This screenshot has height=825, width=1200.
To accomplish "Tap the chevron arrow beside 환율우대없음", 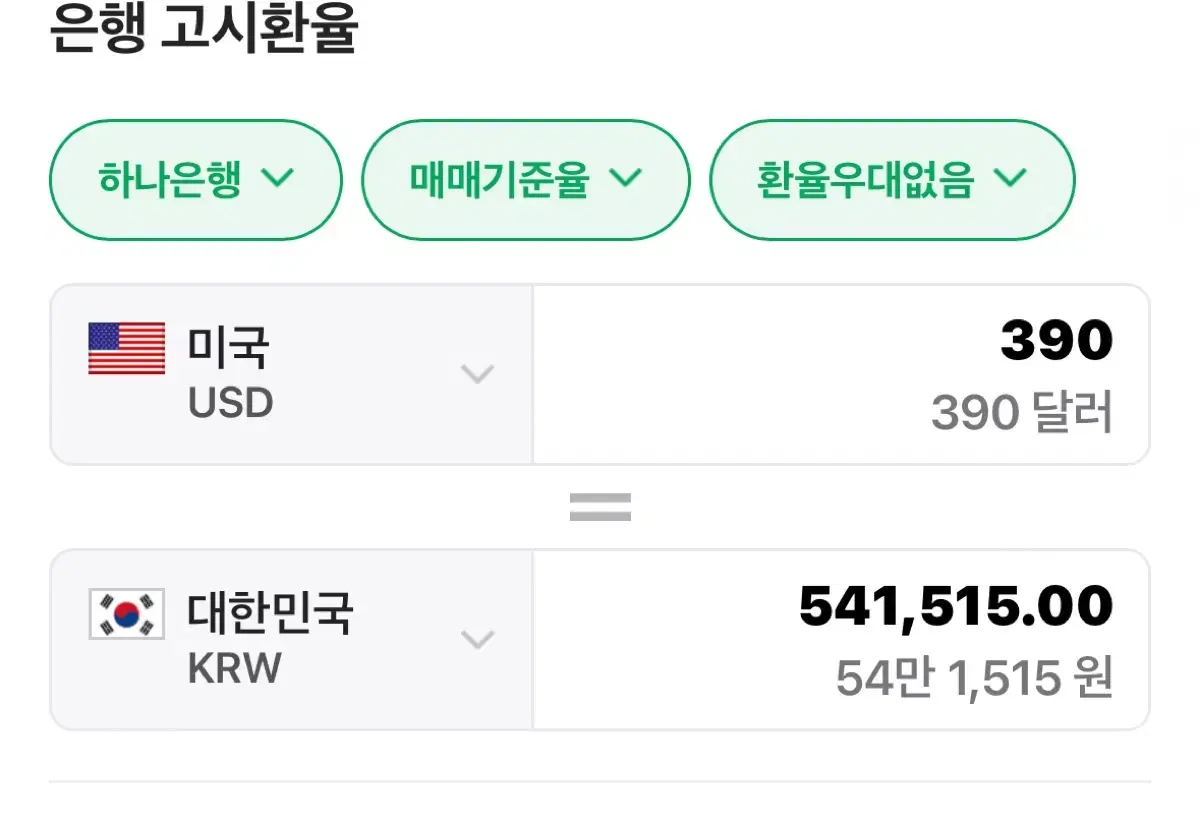I will [x=1010, y=179].
